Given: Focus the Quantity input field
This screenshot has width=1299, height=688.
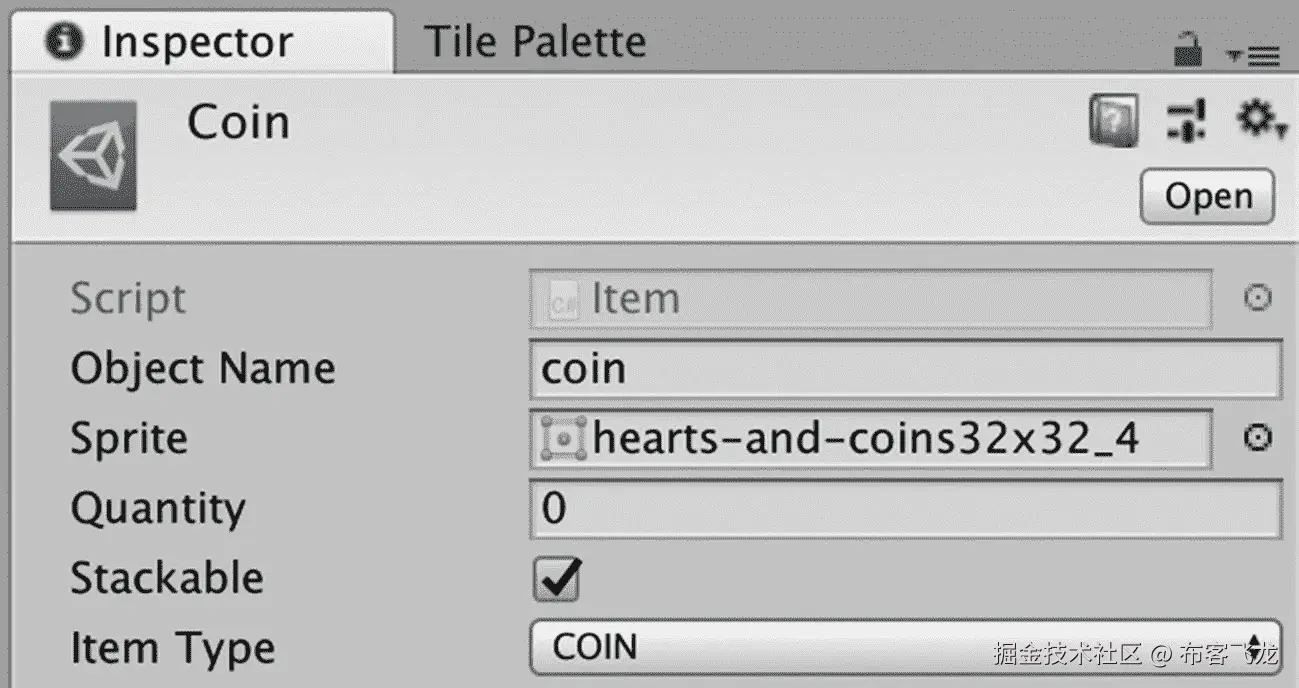Looking at the screenshot, I should tap(905, 509).
